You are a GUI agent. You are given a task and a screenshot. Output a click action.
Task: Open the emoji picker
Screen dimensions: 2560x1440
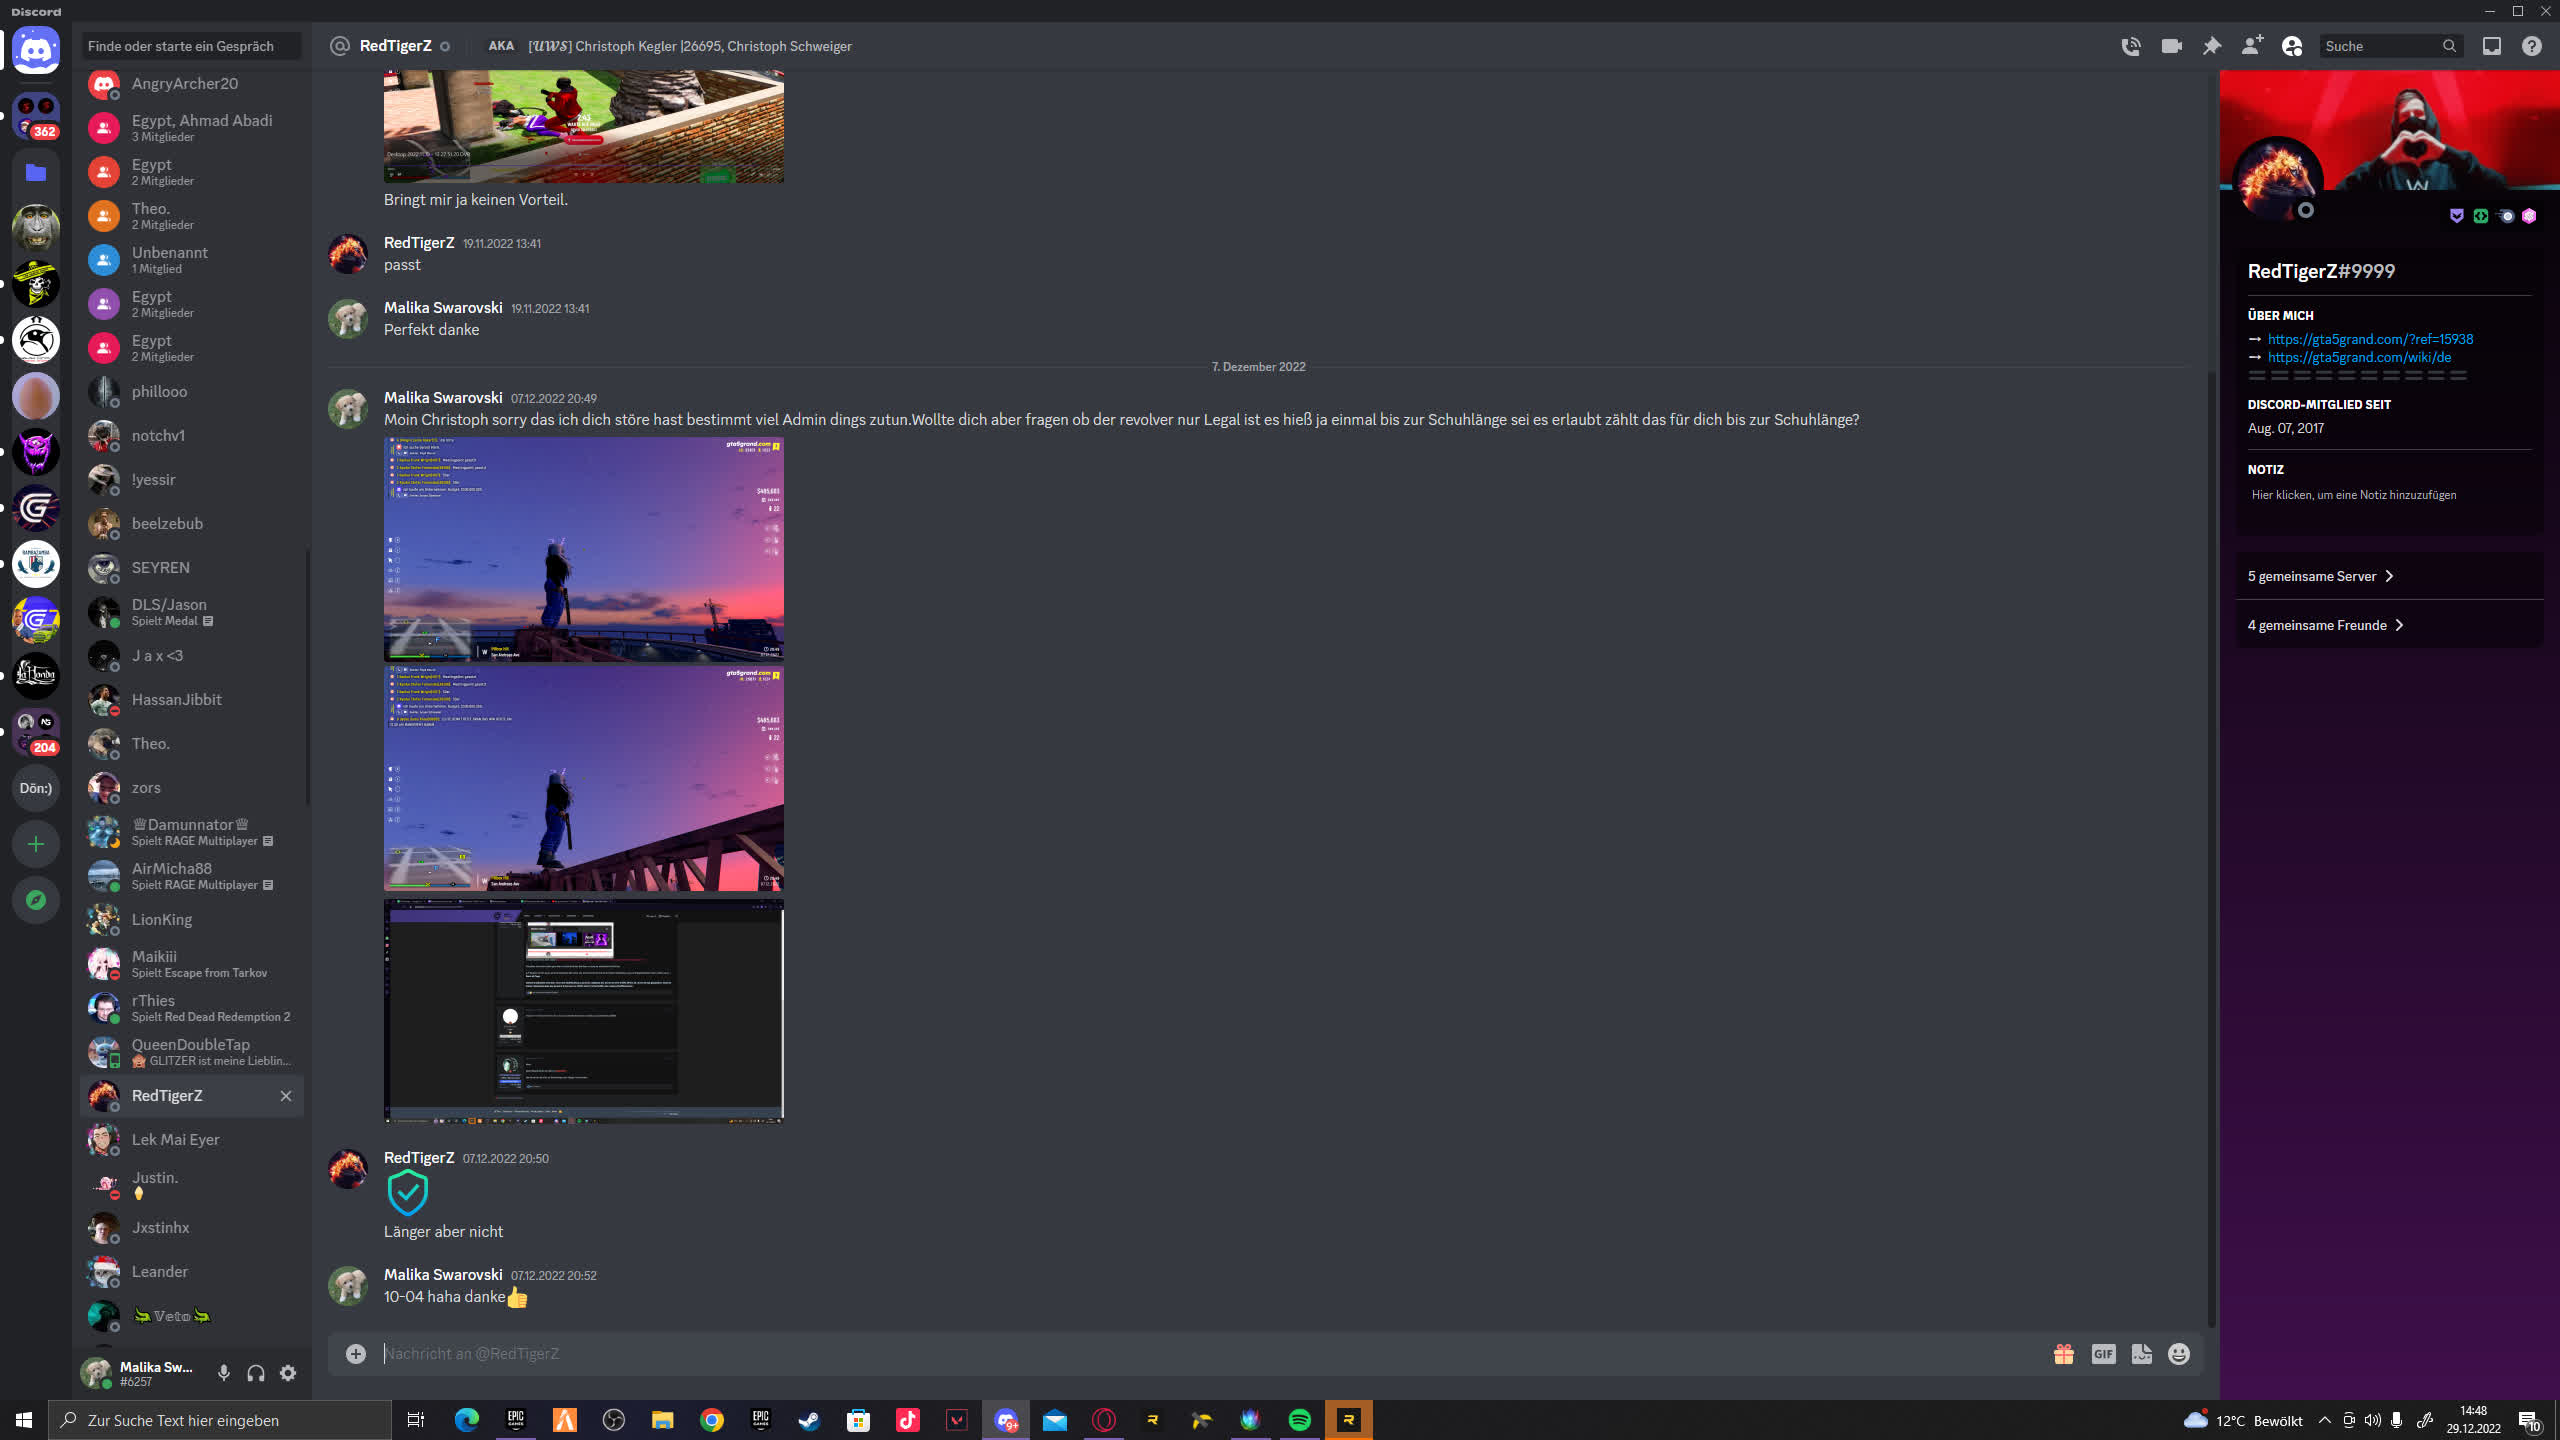pos(2179,1354)
